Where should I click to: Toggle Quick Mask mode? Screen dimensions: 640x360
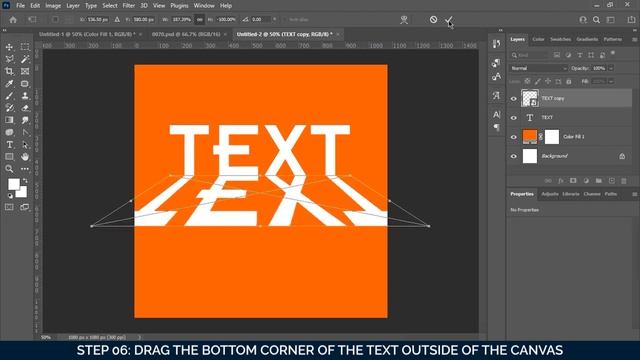point(9,207)
